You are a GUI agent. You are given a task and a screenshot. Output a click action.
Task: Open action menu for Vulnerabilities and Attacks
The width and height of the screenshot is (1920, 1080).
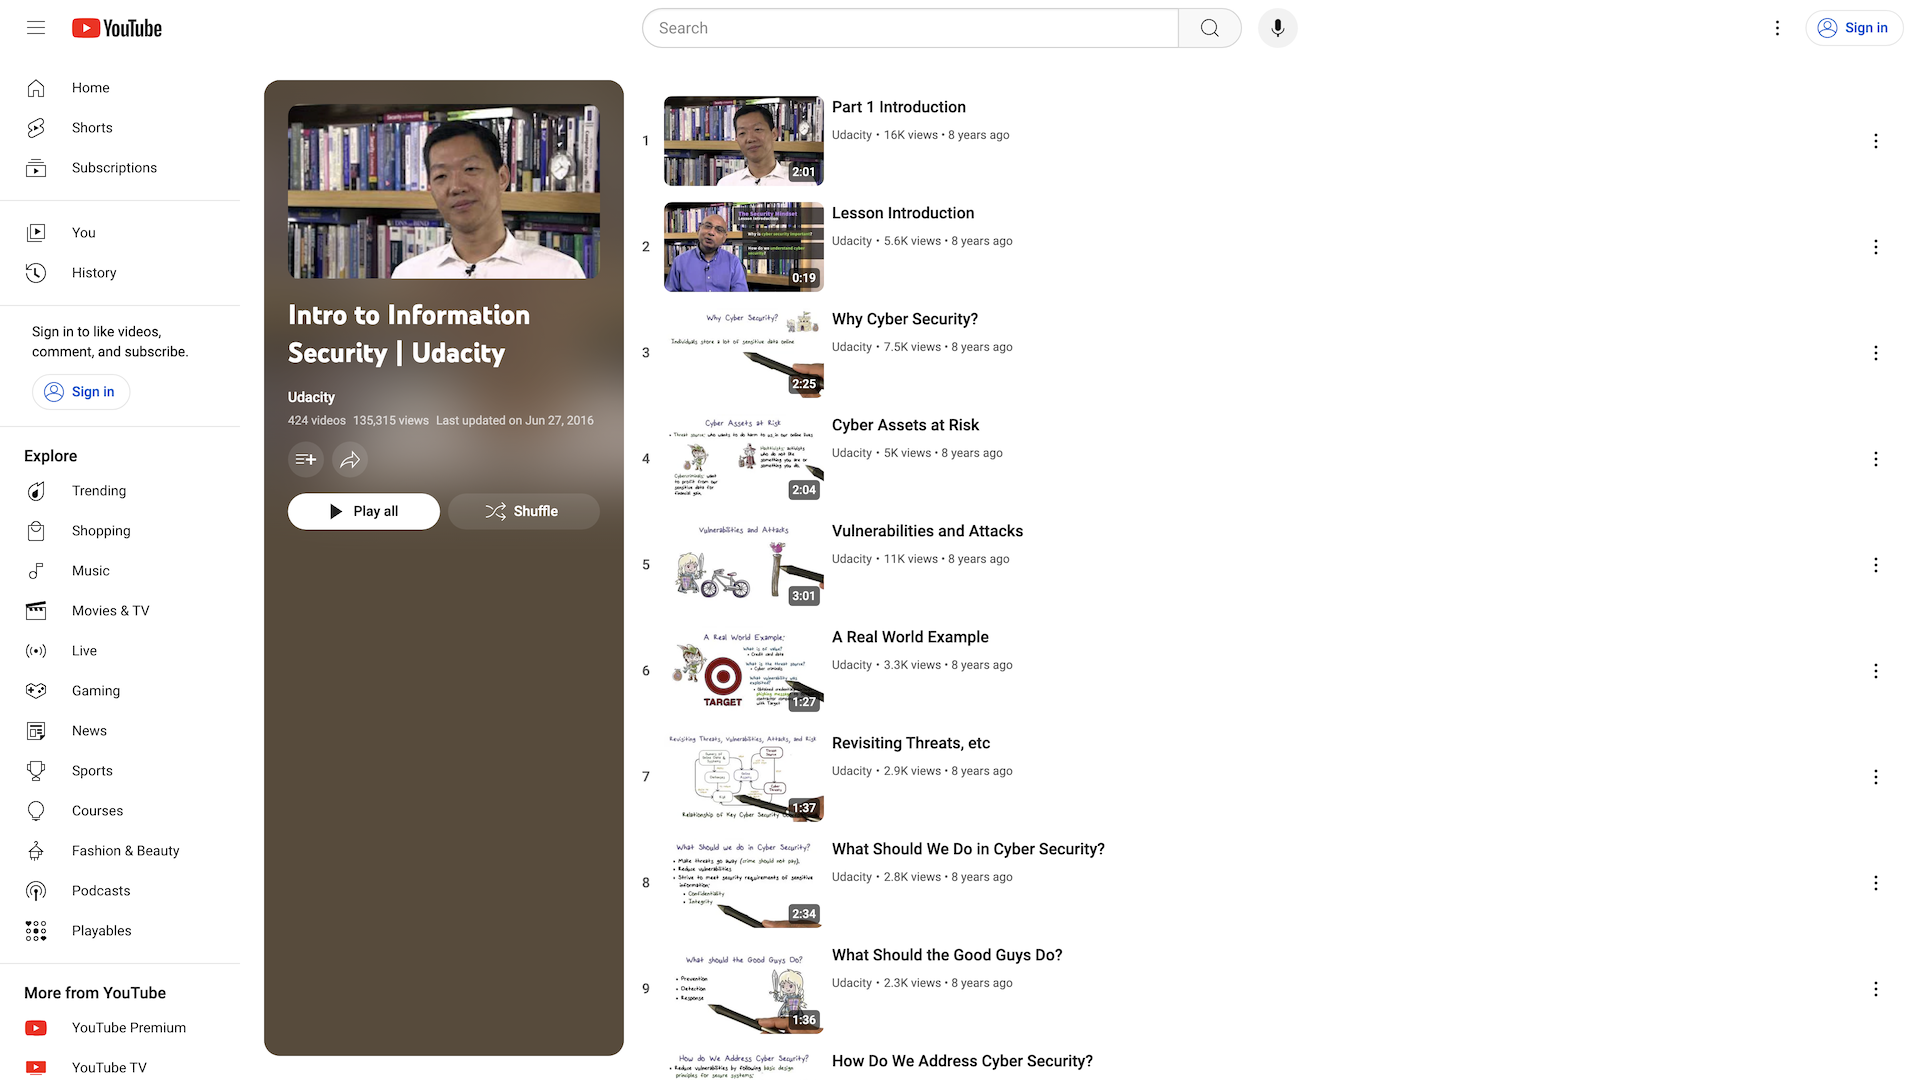click(1876, 565)
